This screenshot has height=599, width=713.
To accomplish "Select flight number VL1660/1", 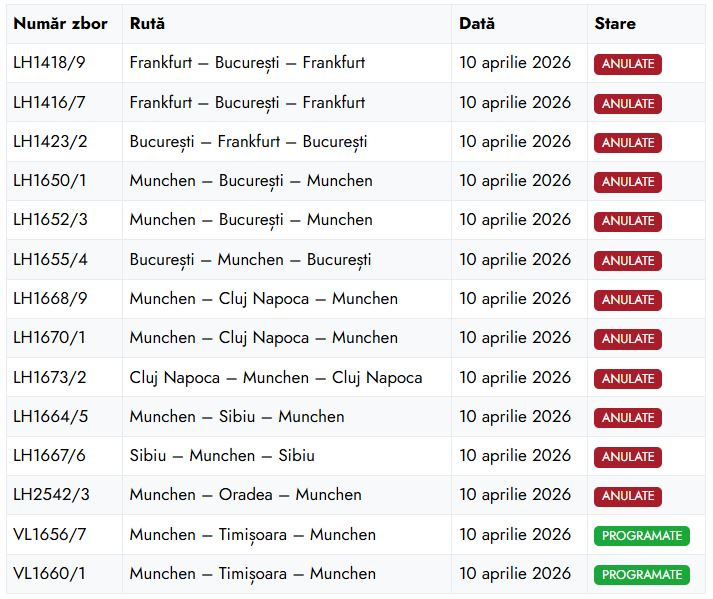I will tap(49, 574).
